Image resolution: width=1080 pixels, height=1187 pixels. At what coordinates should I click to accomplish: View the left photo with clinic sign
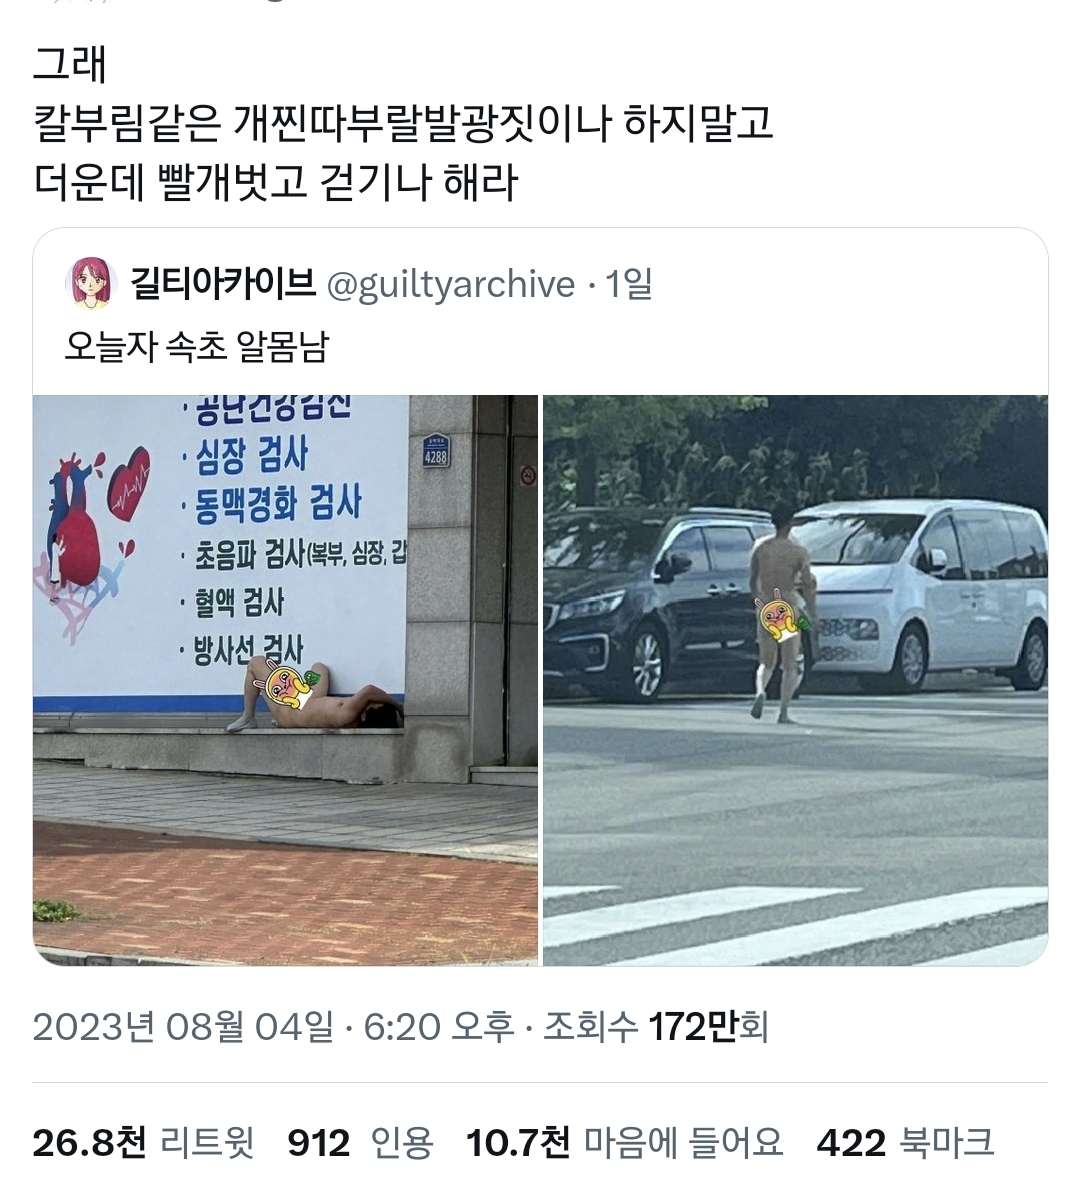click(285, 680)
